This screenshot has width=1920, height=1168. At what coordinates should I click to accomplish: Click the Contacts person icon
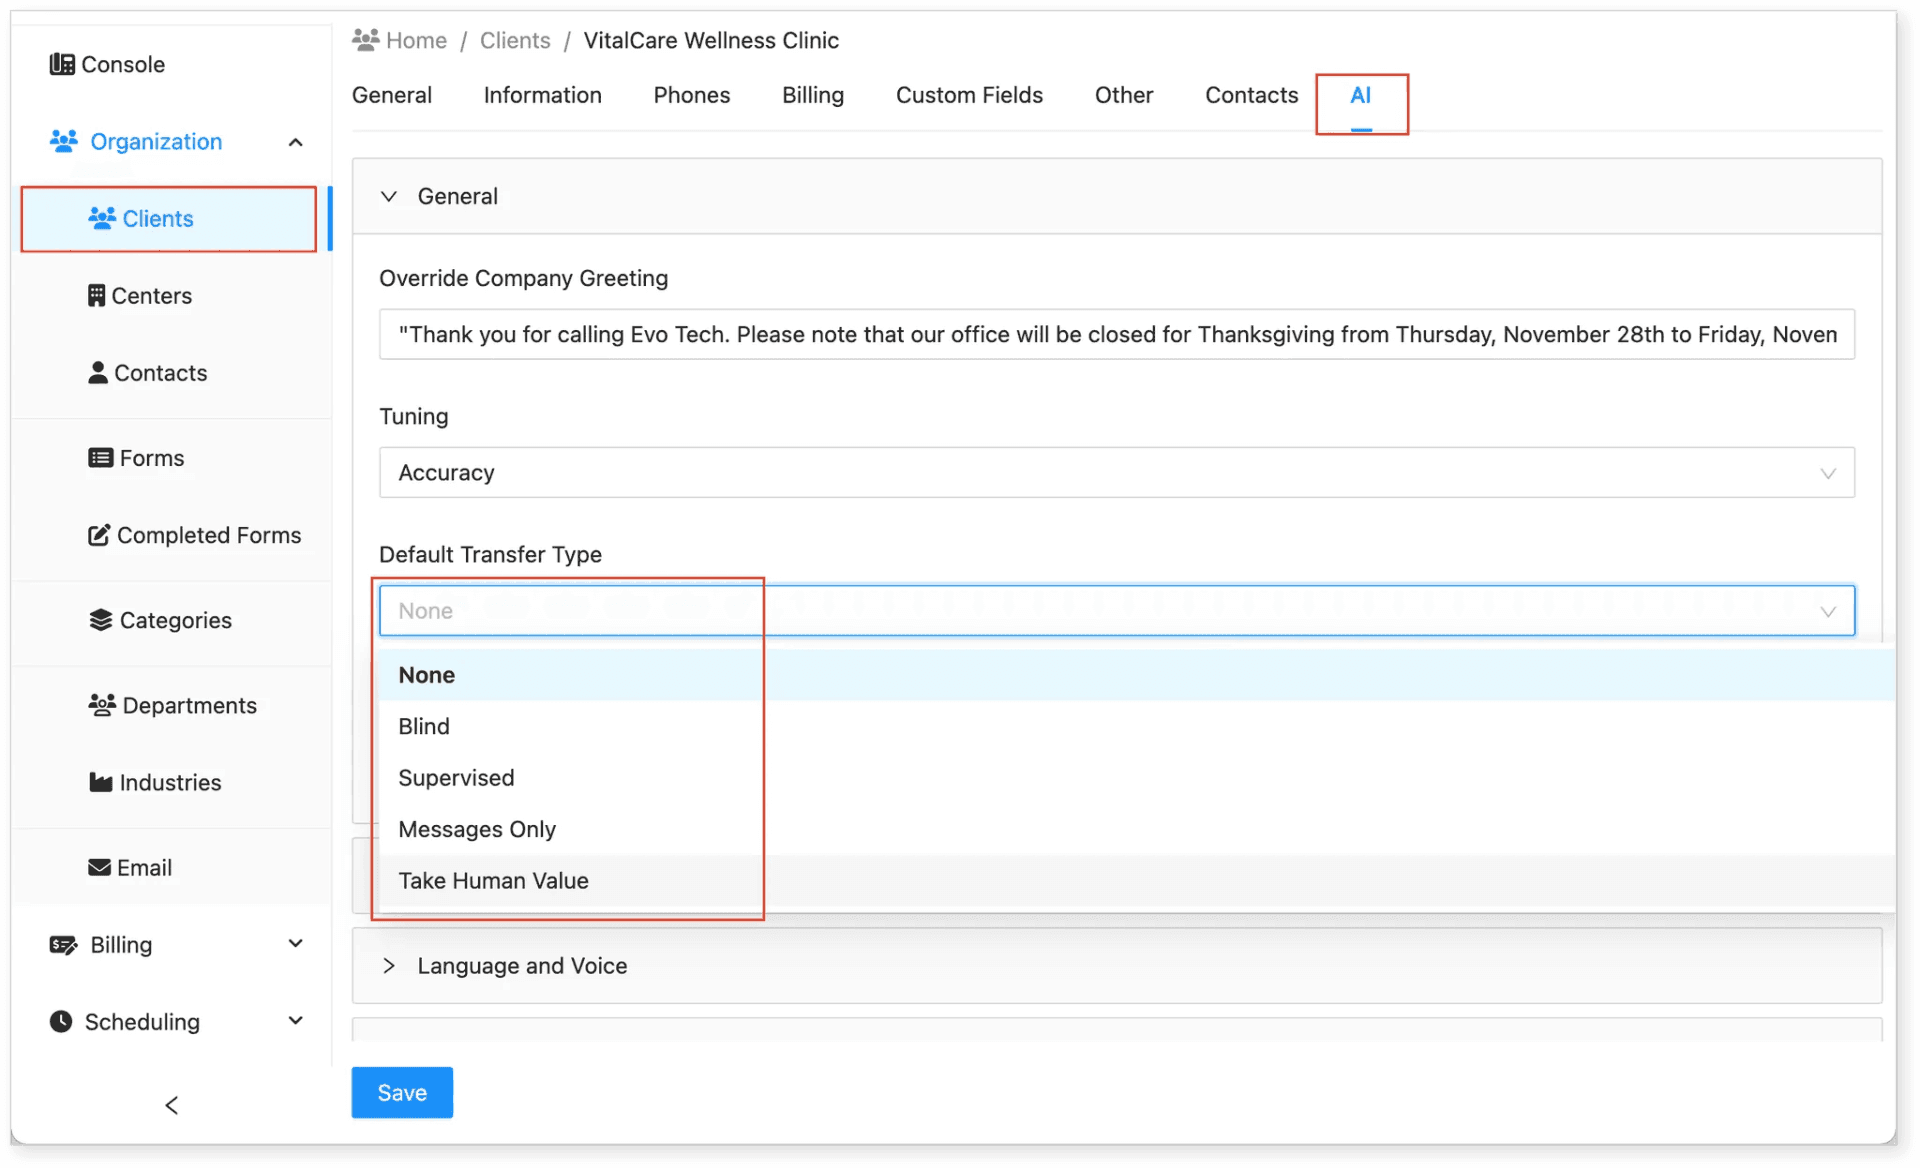click(98, 372)
